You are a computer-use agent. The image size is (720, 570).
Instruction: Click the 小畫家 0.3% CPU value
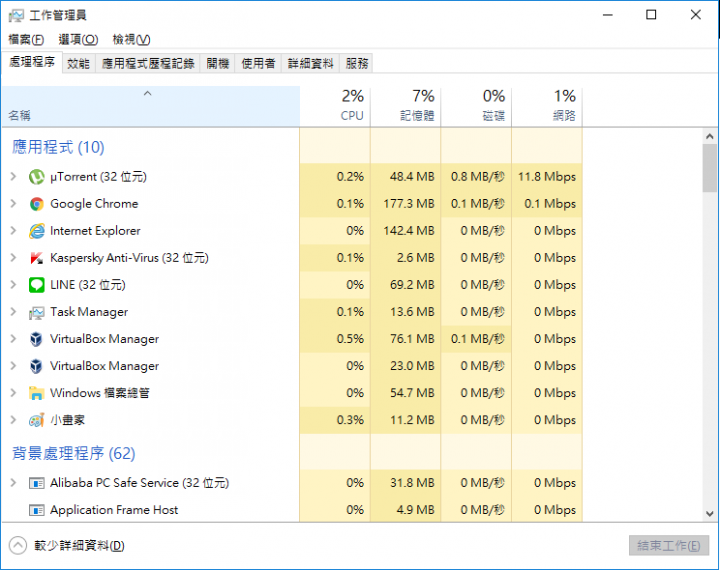350,420
